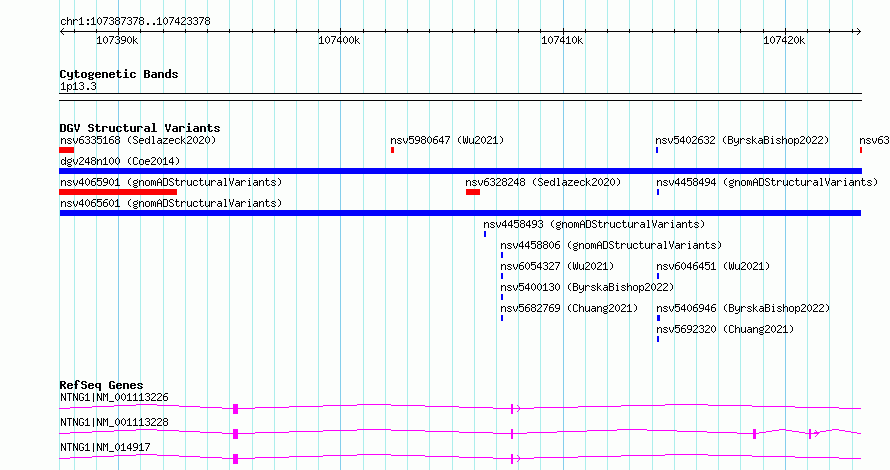
Task: Open nsv5402632 (ByrskaBishop2022) variant
Action: (x=742, y=140)
